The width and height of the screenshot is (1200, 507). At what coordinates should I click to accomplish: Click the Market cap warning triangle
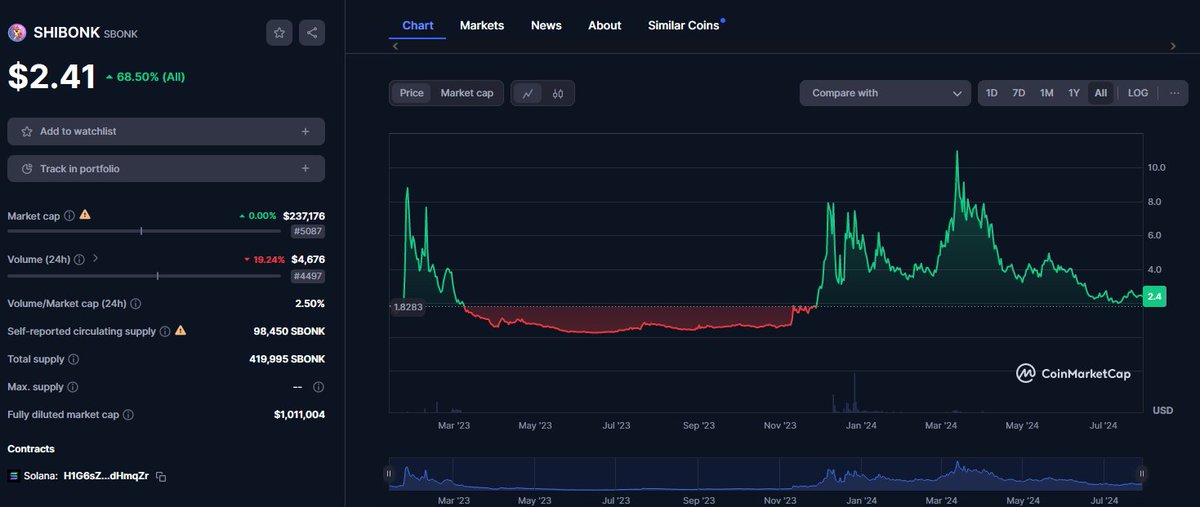(x=85, y=215)
